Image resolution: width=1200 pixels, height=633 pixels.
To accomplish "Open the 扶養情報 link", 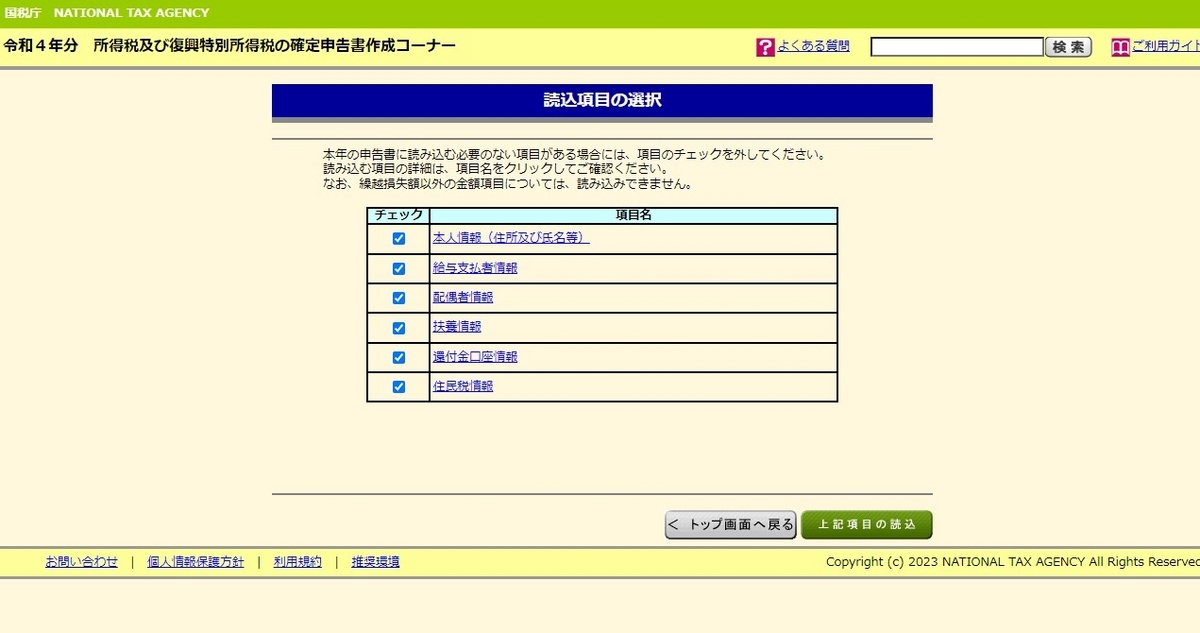I will tap(457, 327).
